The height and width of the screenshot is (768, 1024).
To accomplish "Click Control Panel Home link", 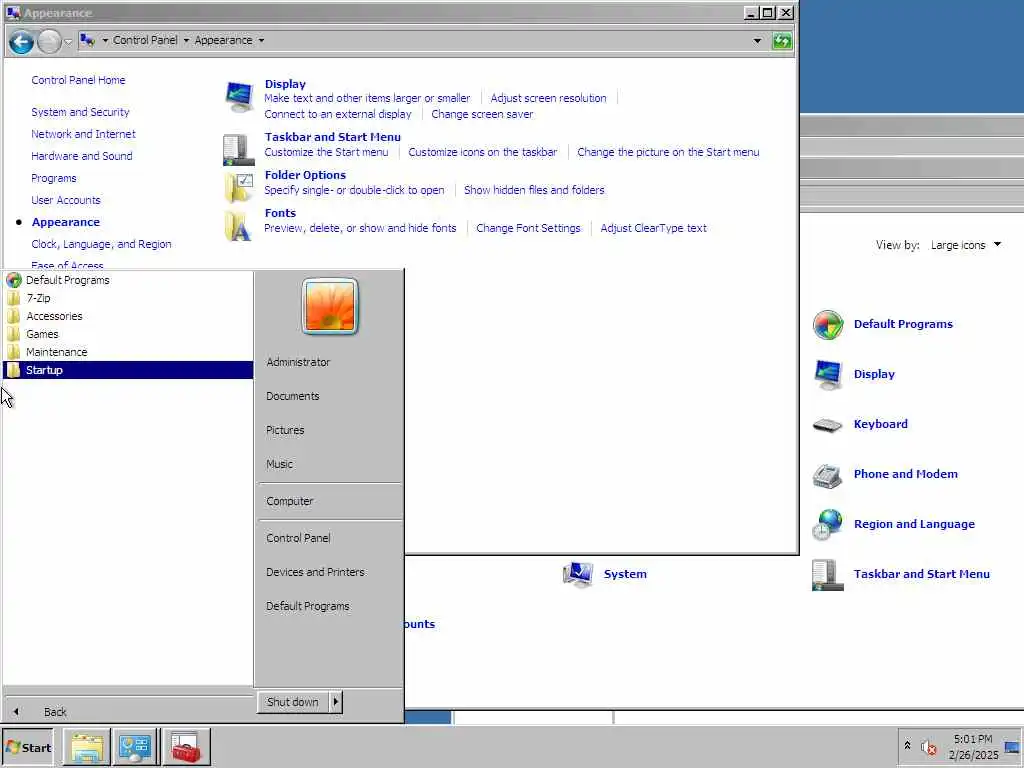I will pyautogui.click(x=78, y=80).
